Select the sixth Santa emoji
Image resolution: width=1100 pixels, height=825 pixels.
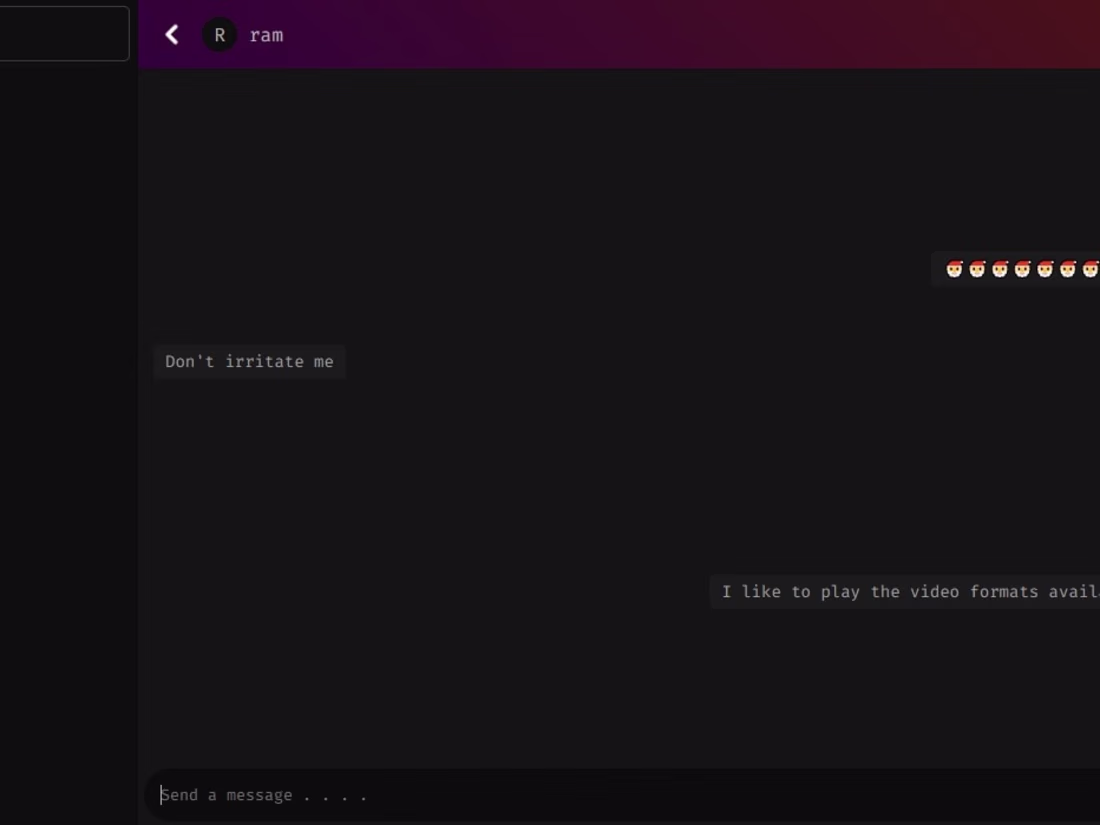(1068, 269)
